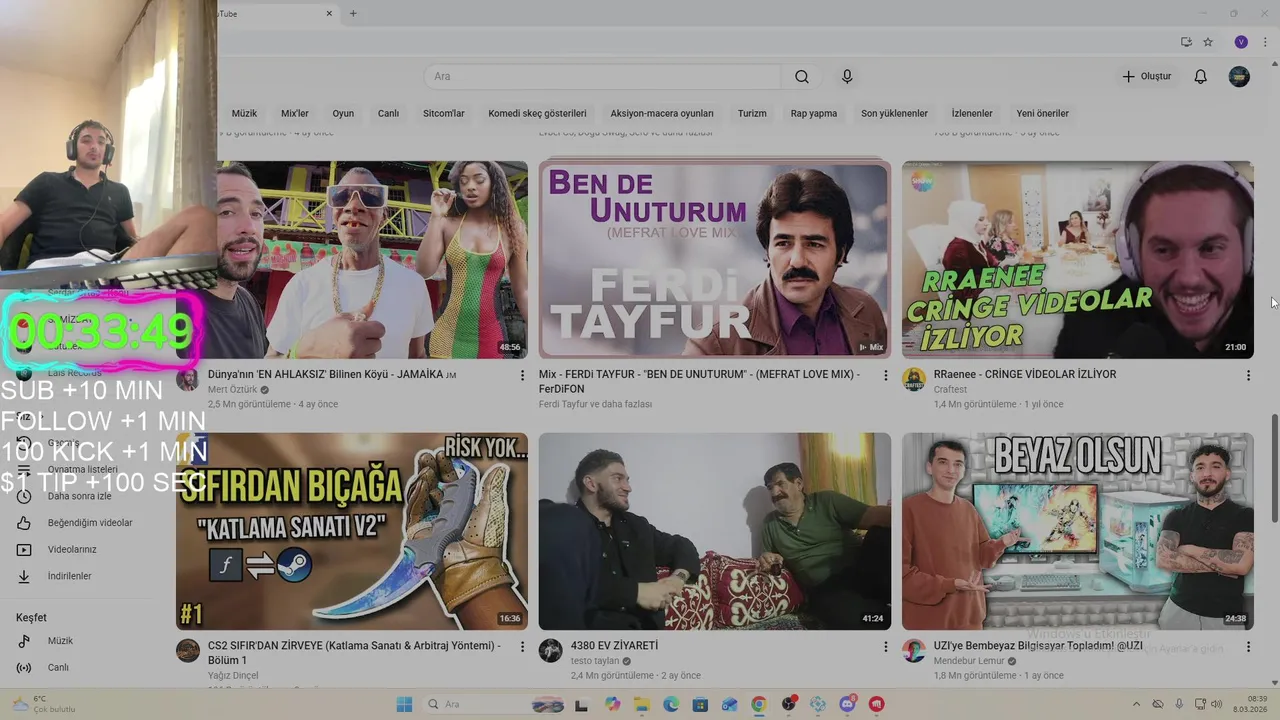Select the Turizm filter chip
This screenshot has height=720, width=1280.
pyautogui.click(x=752, y=113)
